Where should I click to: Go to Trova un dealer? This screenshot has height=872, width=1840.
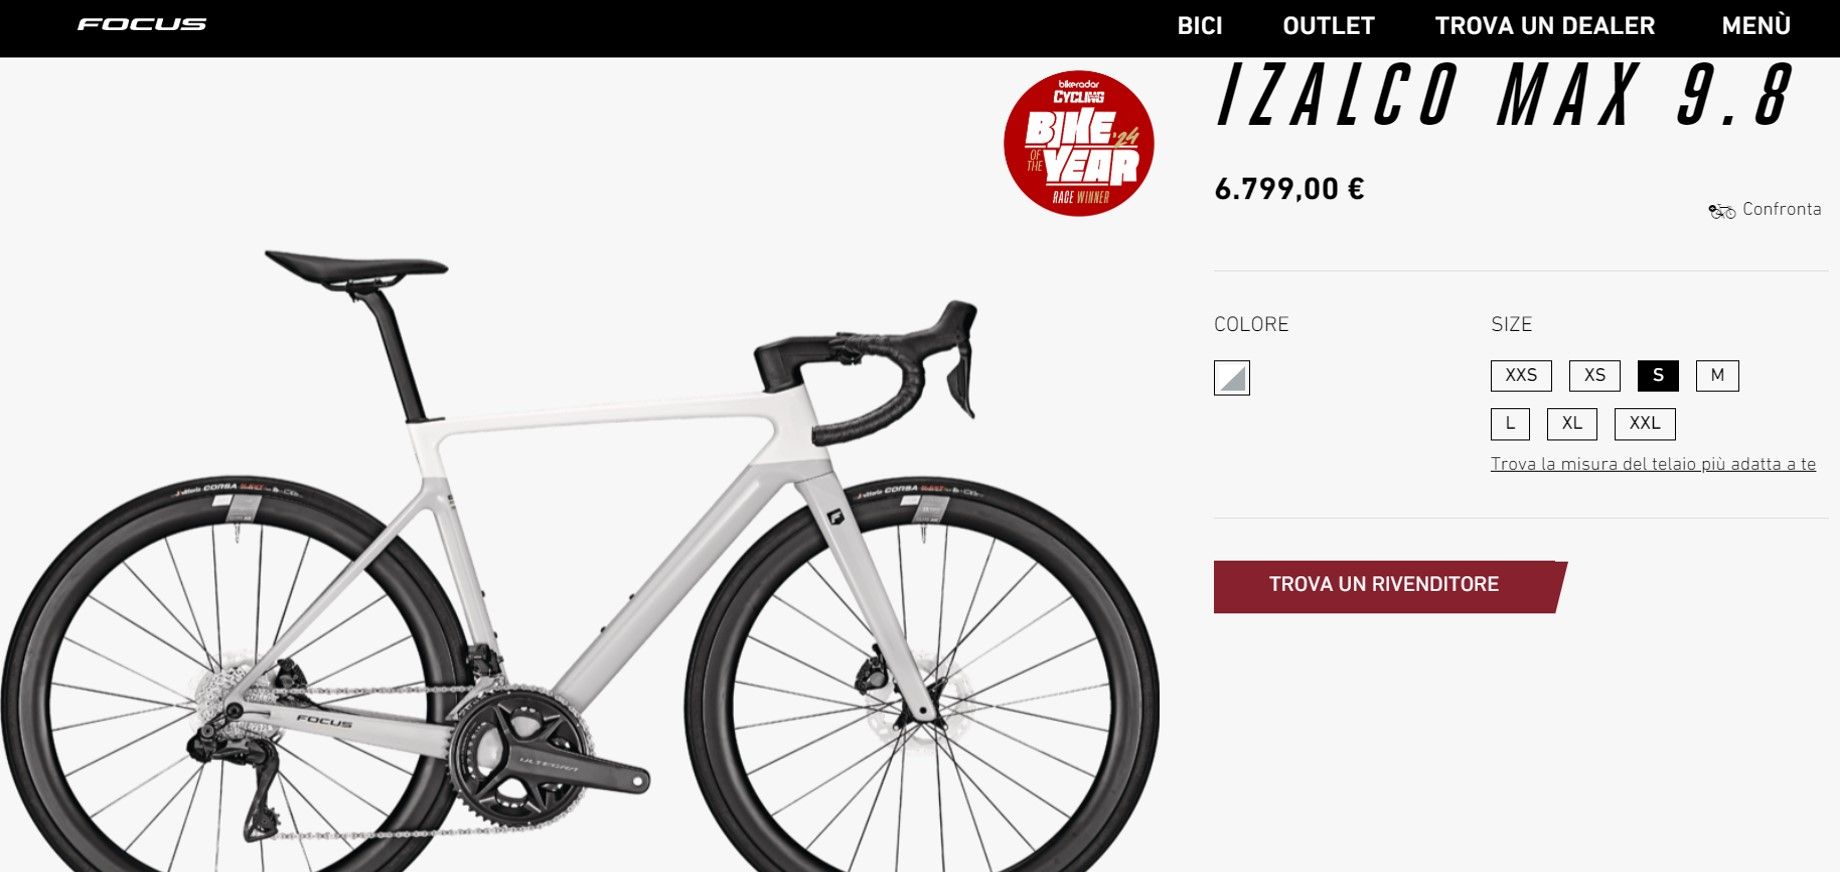1545,26
